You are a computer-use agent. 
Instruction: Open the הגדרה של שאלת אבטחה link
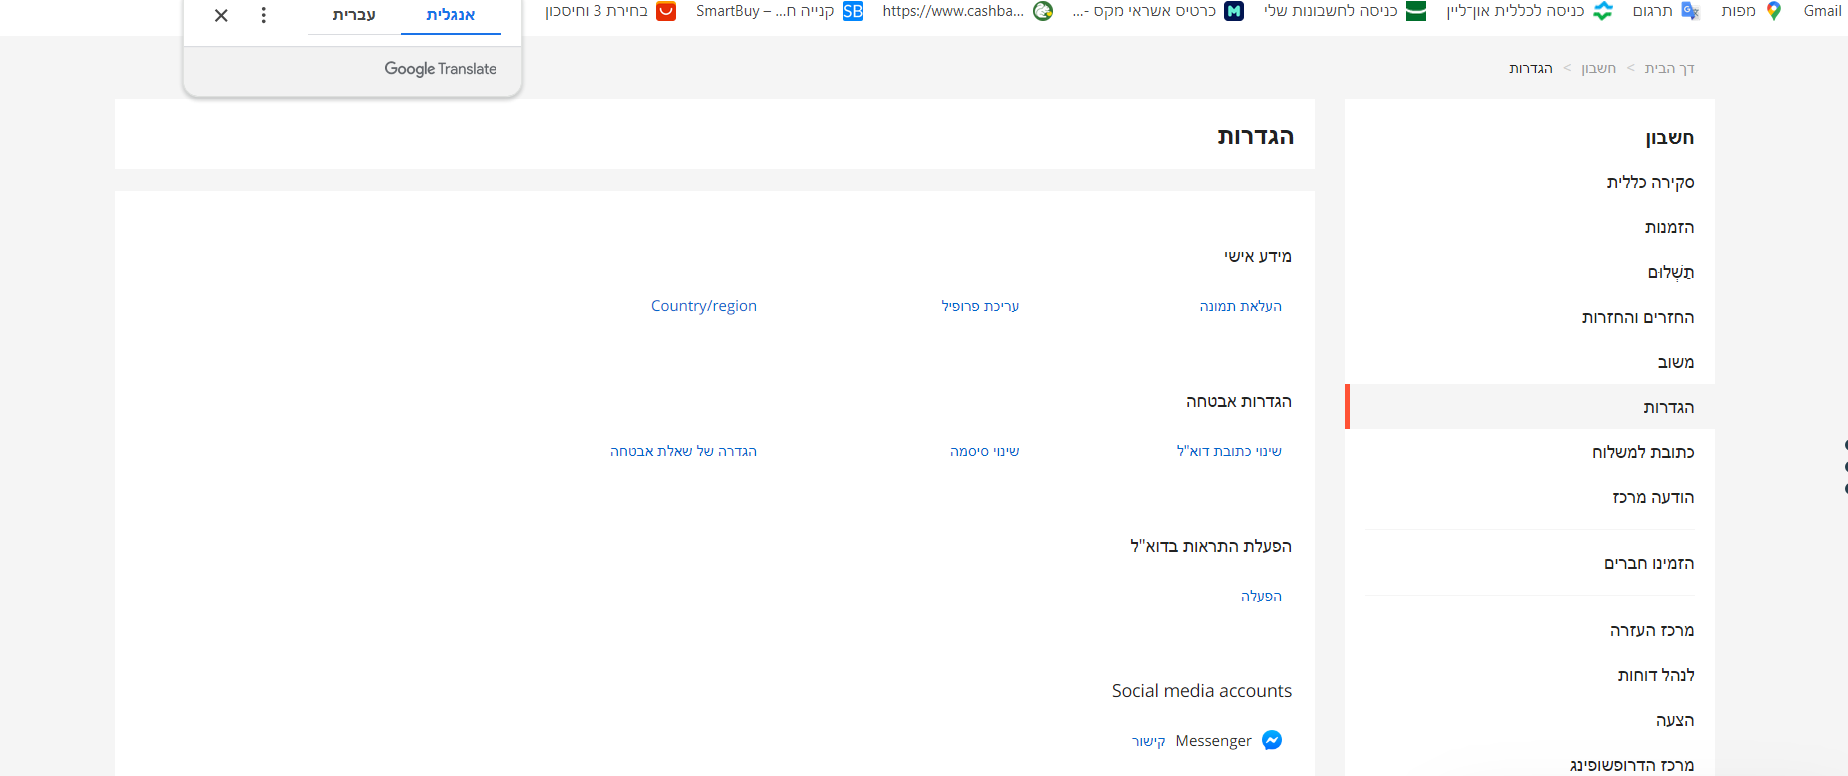683,451
